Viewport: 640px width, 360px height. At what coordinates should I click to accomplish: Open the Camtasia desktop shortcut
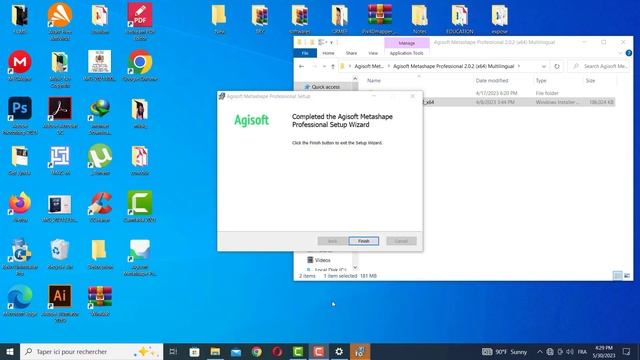(140, 207)
